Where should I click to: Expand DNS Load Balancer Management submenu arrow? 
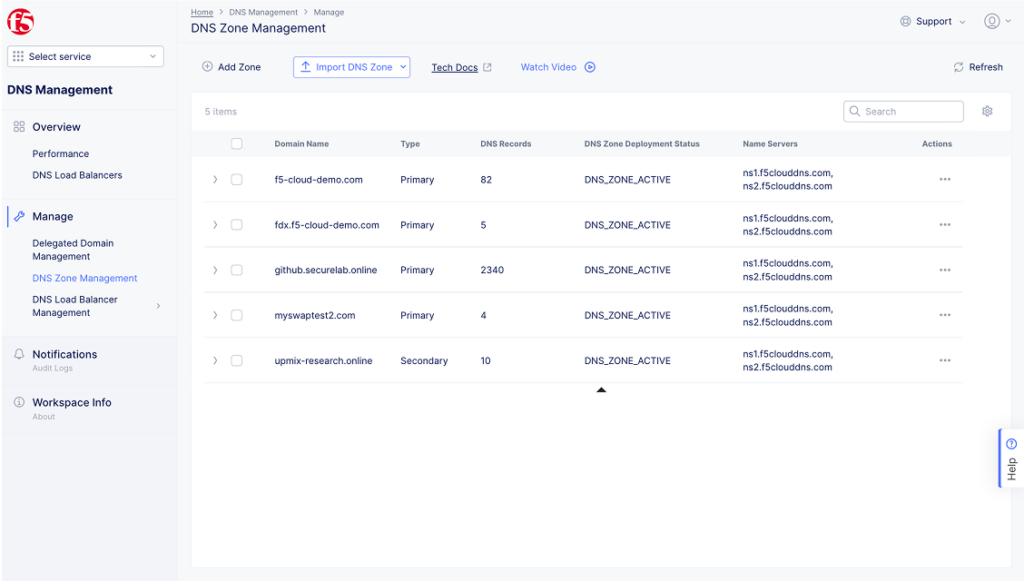158,306
